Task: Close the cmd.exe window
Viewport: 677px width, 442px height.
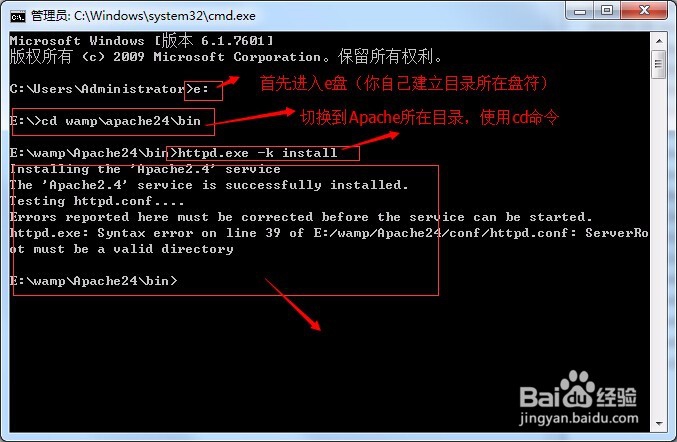Action: click(644, 10)
